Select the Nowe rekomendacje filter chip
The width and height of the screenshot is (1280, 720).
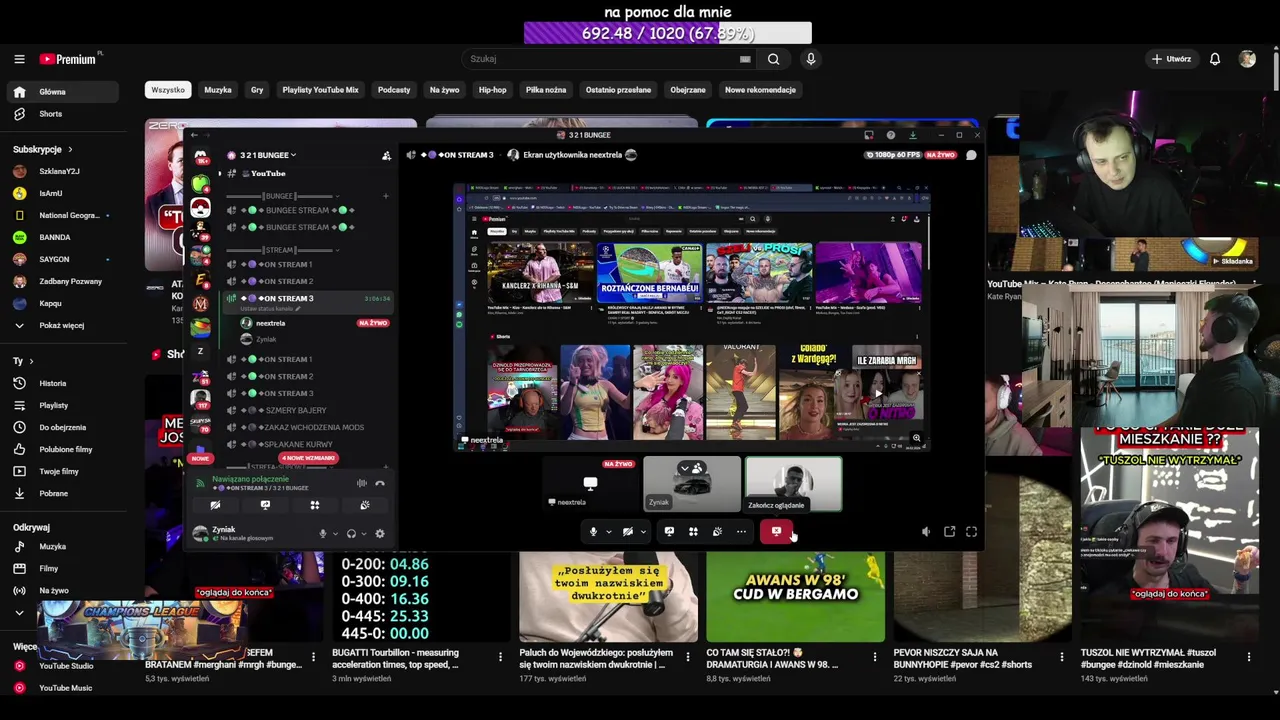pyautogui.click(x=760, y=90)
